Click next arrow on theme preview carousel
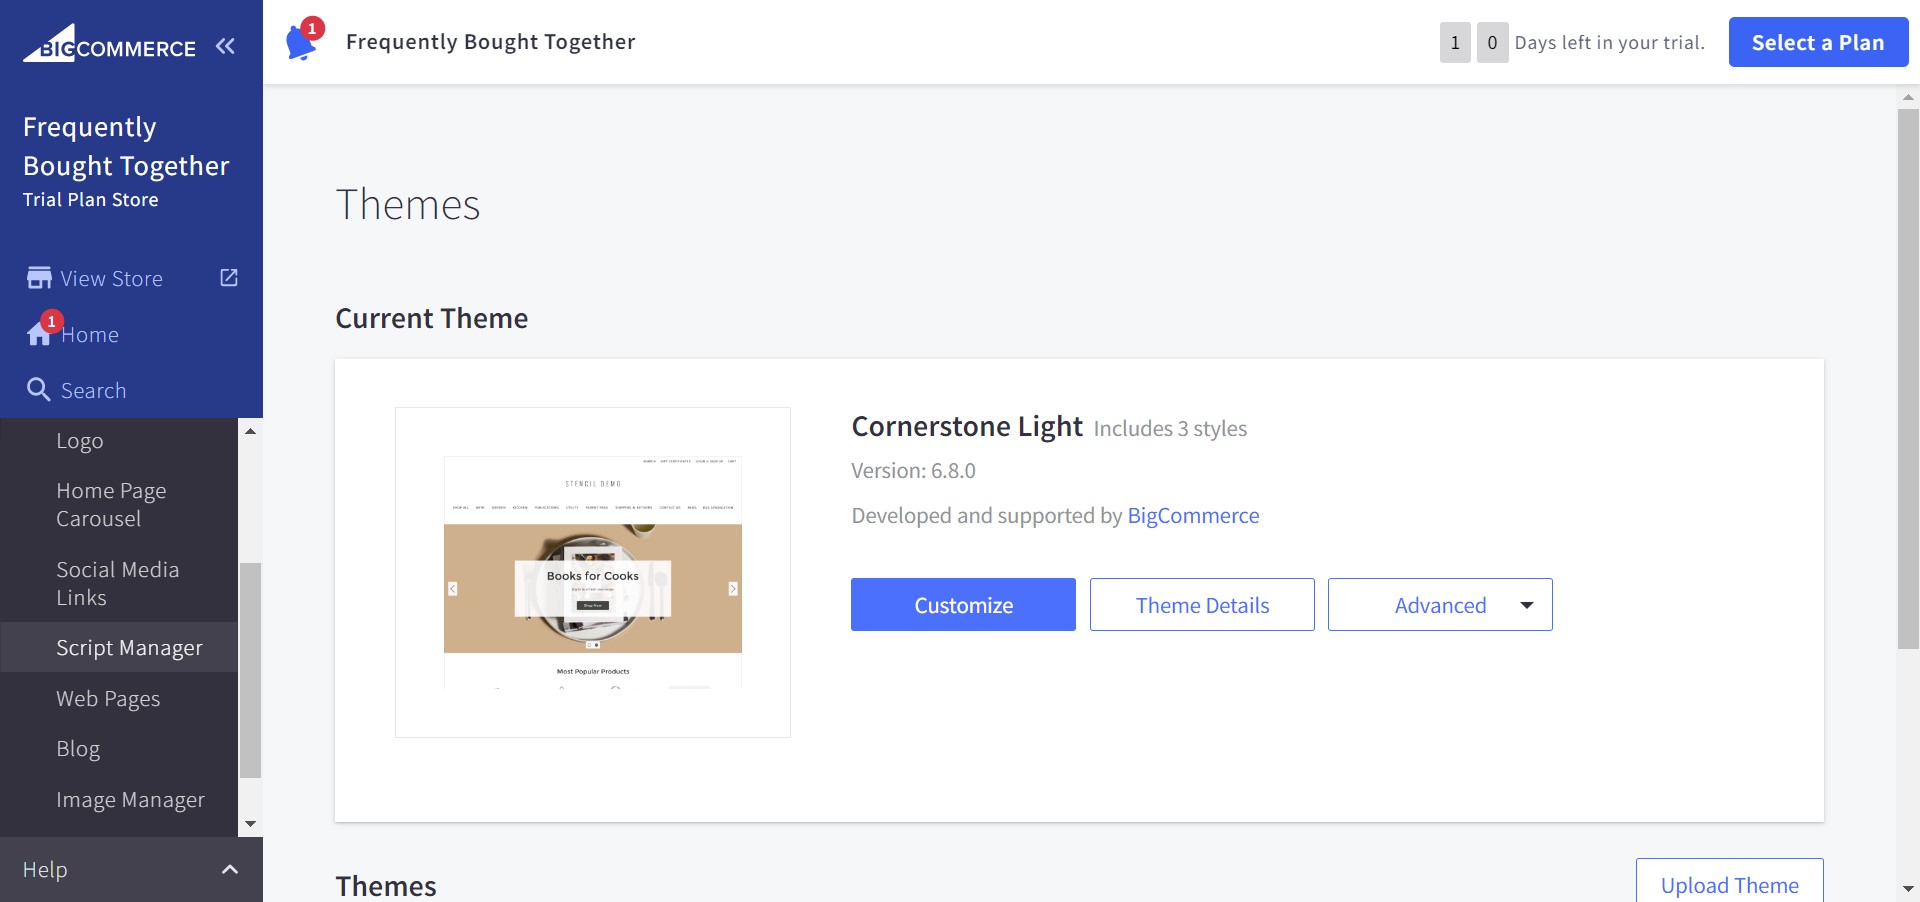This screenshot has height=902, width=1920. coord(733,589)
